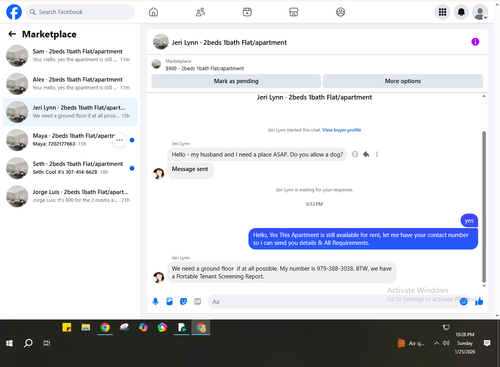Click the message with the 979-388-3038 number

[282, 272]
